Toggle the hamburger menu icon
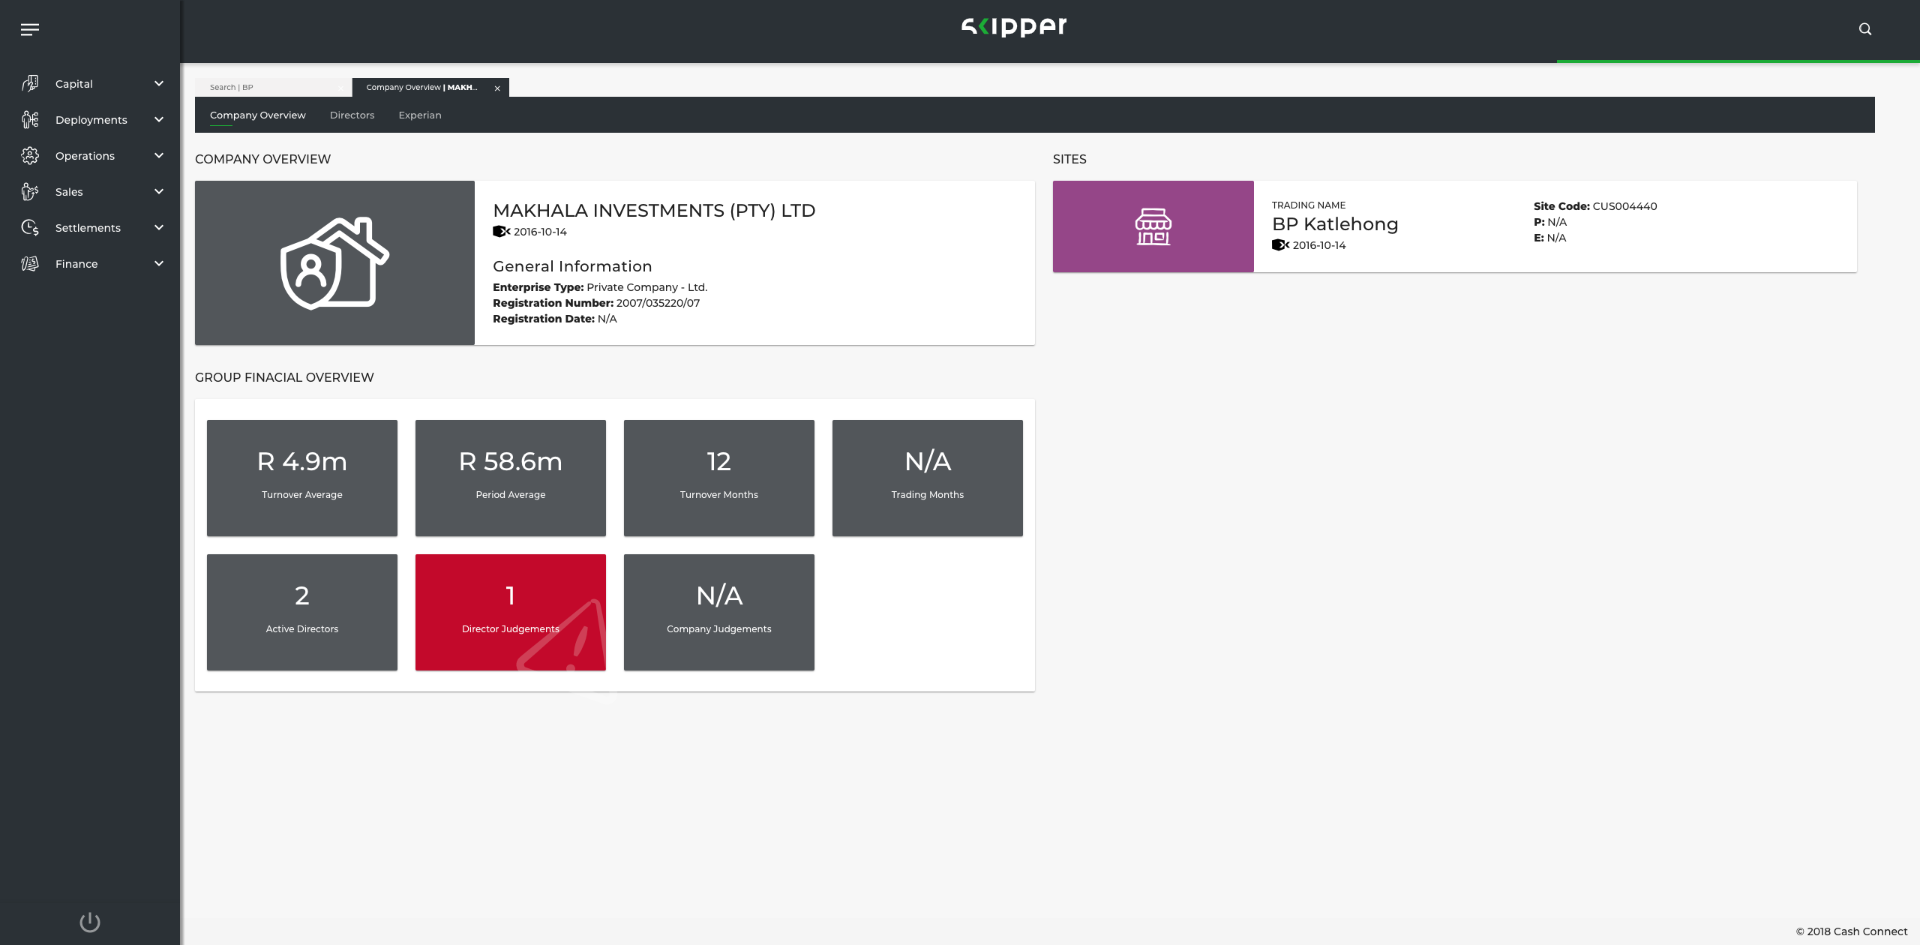This screenshot has height=945, width=1920. click(30, 29)
